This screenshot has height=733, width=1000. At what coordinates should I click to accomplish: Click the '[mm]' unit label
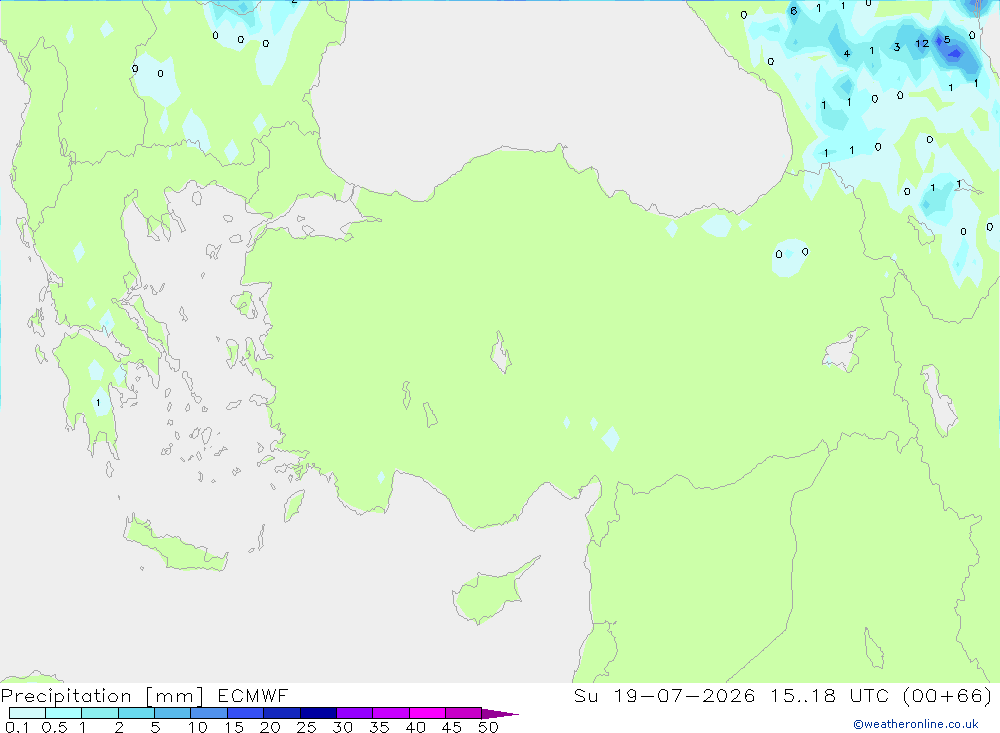(175, 696)
